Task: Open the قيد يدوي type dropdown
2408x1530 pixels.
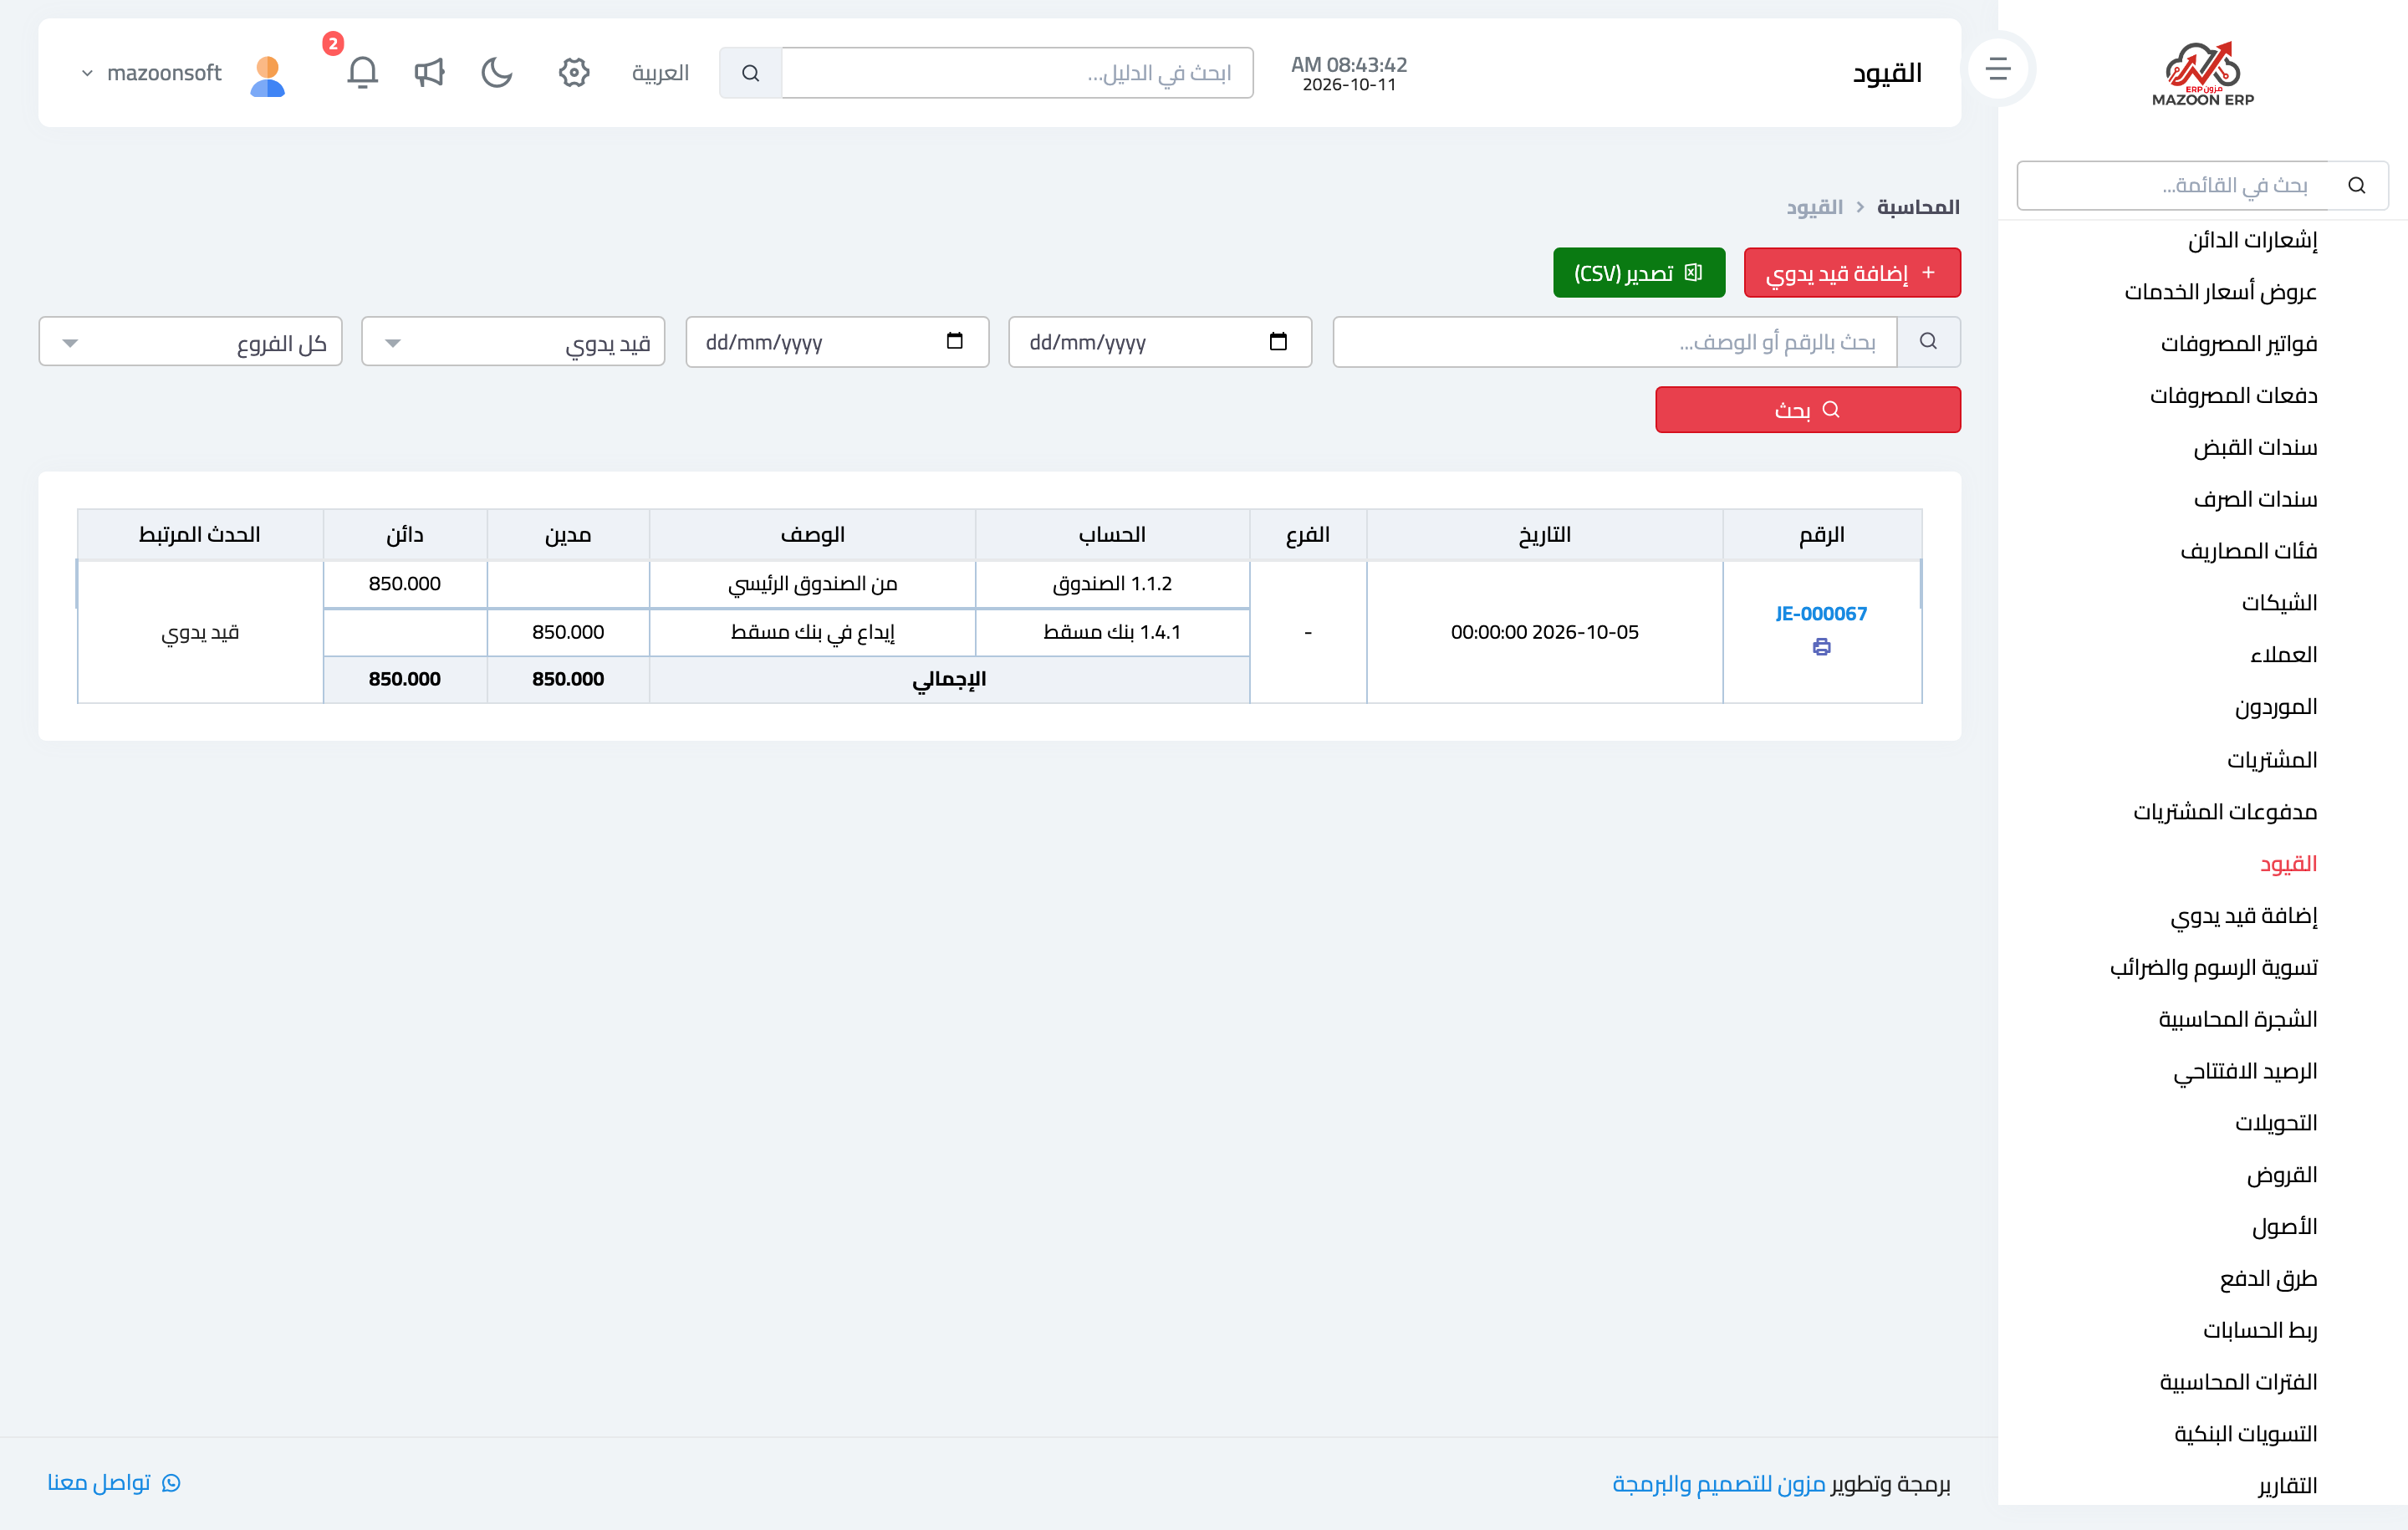Action: click(x=513, y=342)
